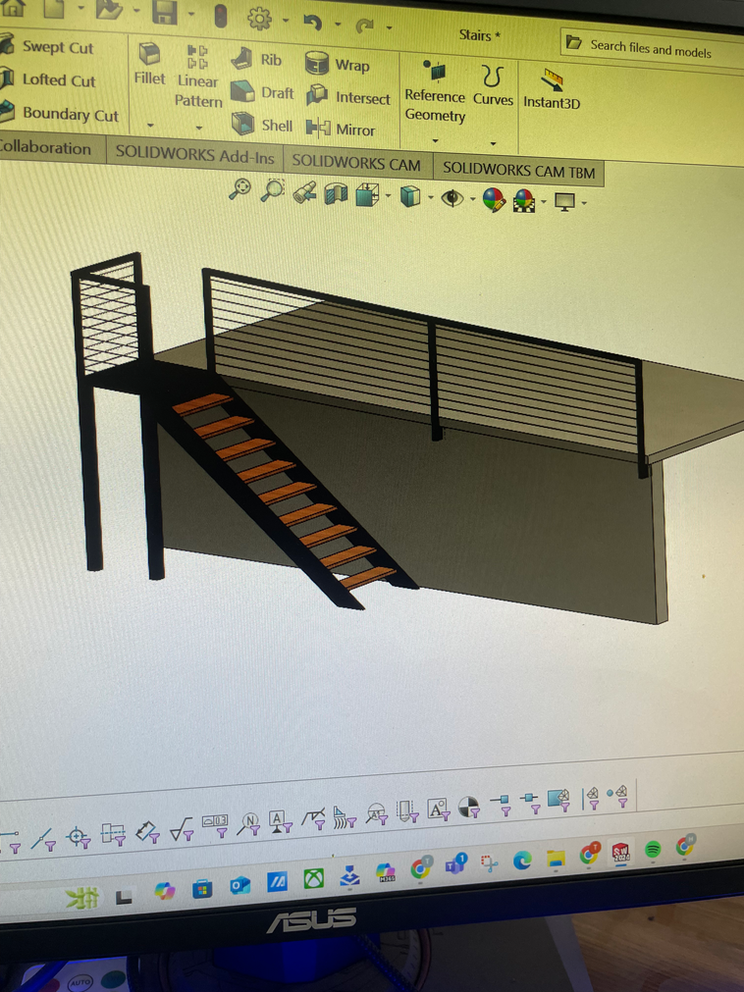Select the SOLIDWORKS CAM TBM tab
Screen dimensions: 744x992
519,170
